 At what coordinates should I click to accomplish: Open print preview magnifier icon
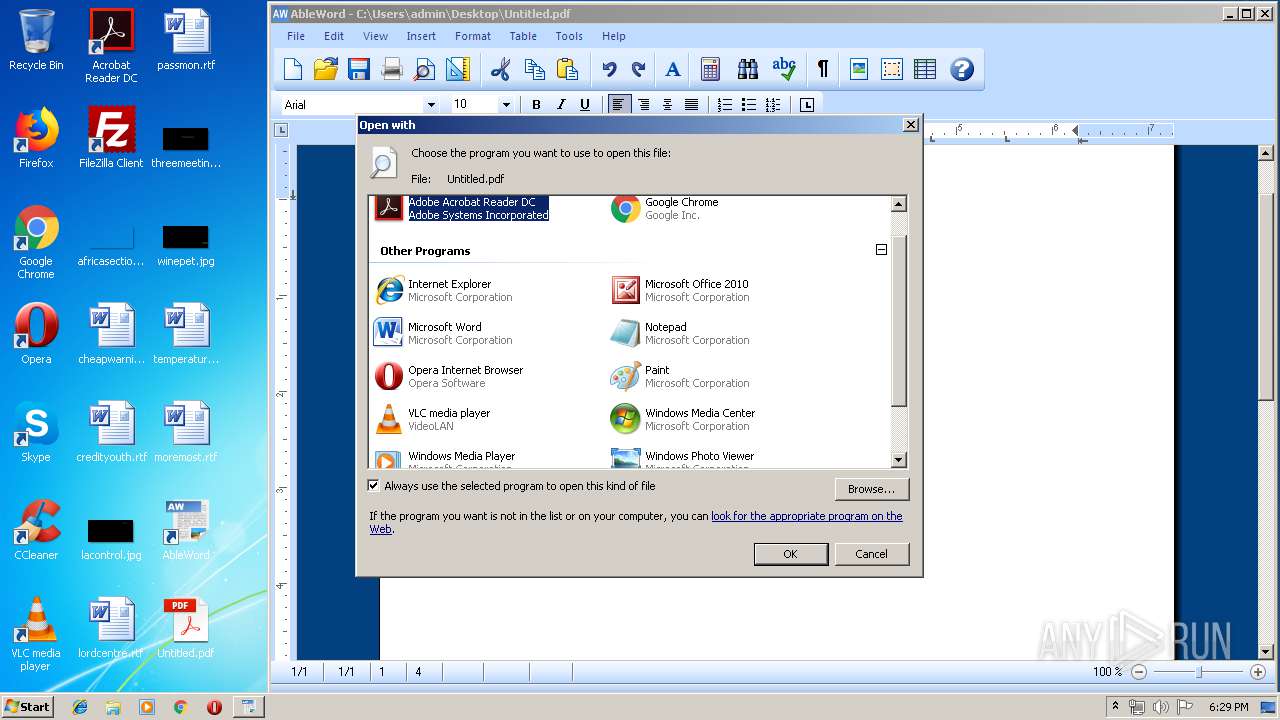425,69
